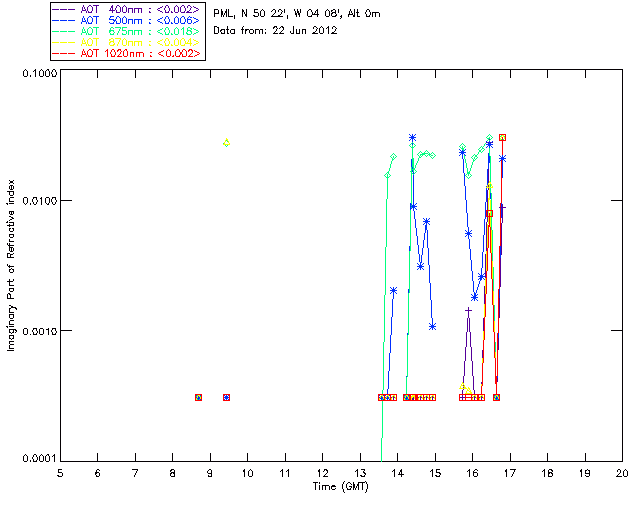Image resolution: width=640 pixels, height=512 pixels.
Task: Click the x-axis tick label 11
Action: [285, 473]
